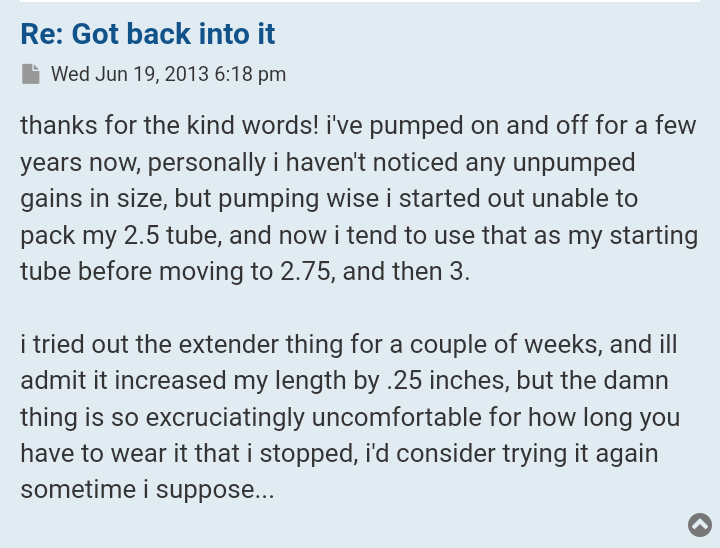Click the back-to-top arrow icon
720x548 pixels.
[x=700, y=525]
